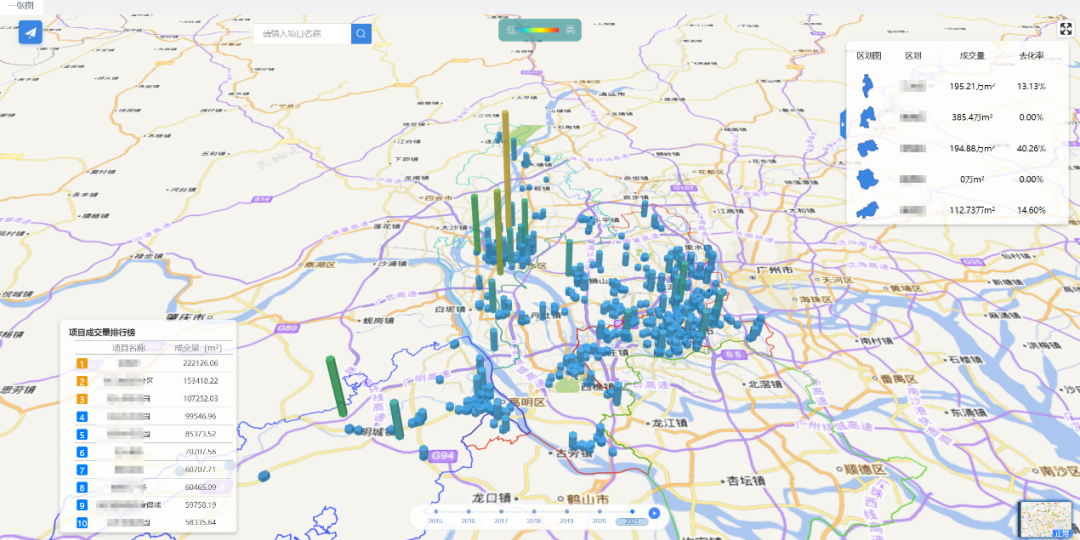Click the 60465.09 volume value
This screenshot has width=1080, height=540.
(x=200, y=488)
